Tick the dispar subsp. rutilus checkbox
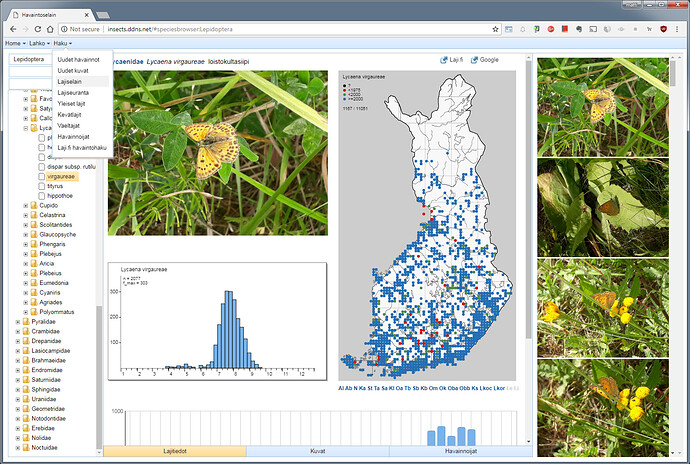Viewport: 690px width, 464px height. click(41, 167)
